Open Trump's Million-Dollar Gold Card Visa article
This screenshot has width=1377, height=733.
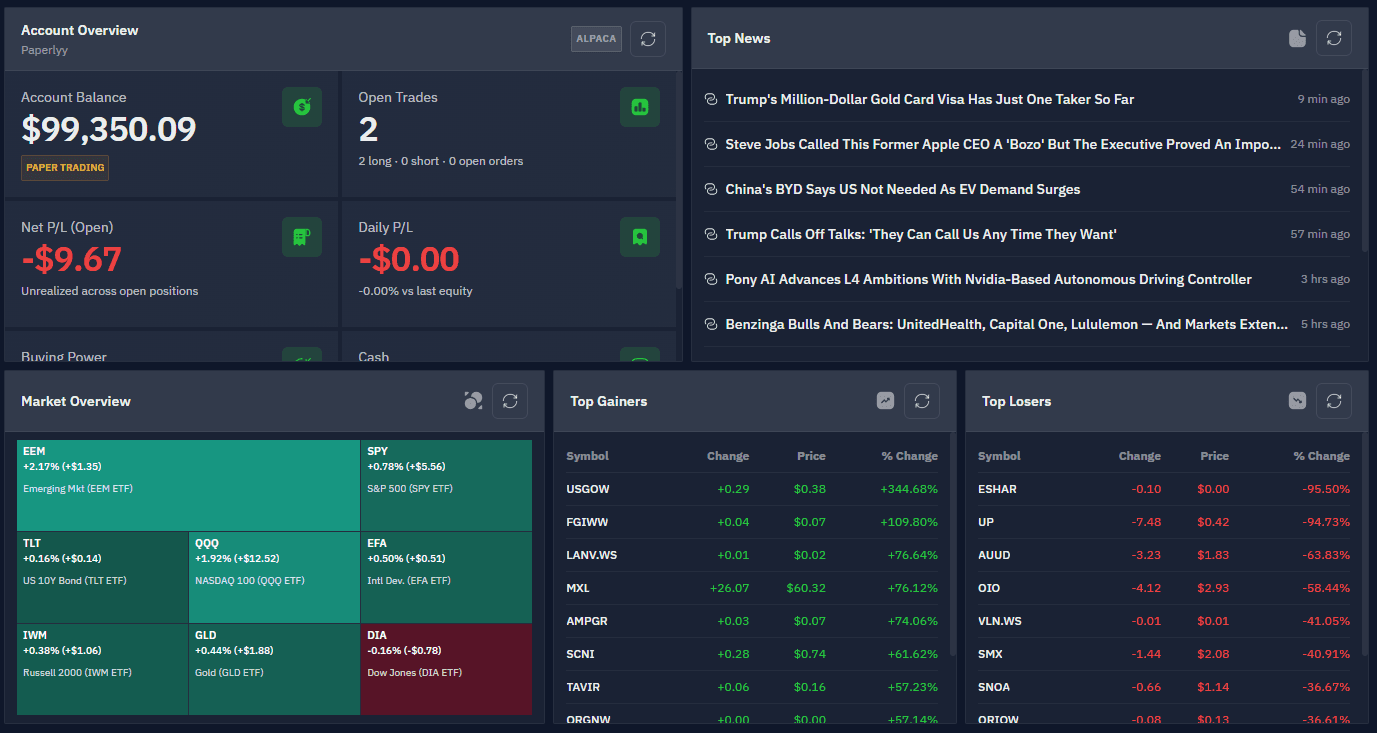[930, 99]
